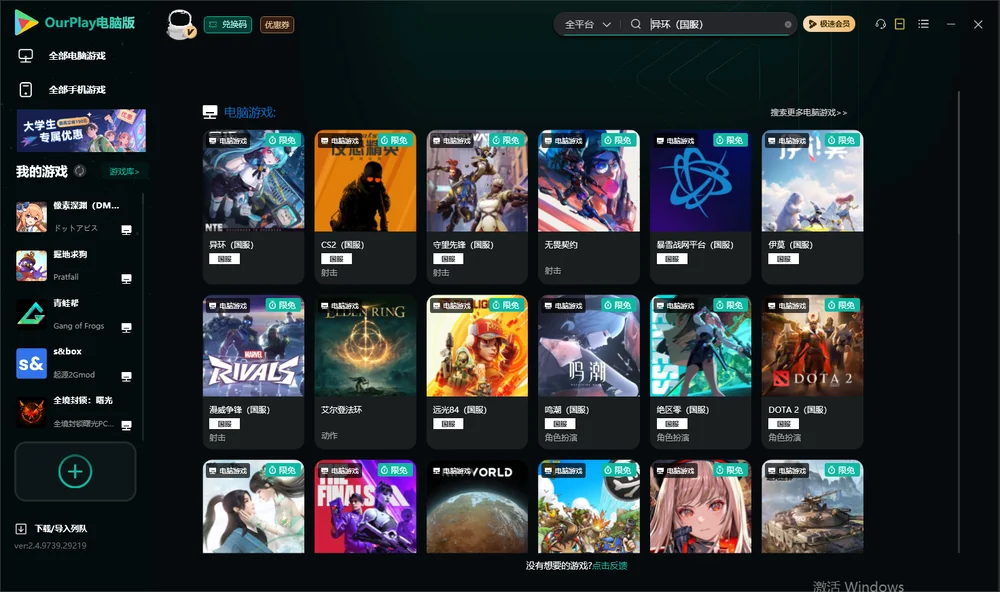Click the OurPlay logo

tap(75, 23)
